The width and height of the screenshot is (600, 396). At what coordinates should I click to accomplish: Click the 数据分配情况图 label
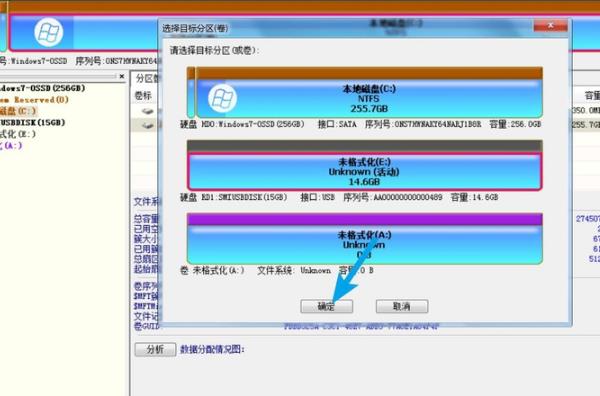tap(212, 349)
